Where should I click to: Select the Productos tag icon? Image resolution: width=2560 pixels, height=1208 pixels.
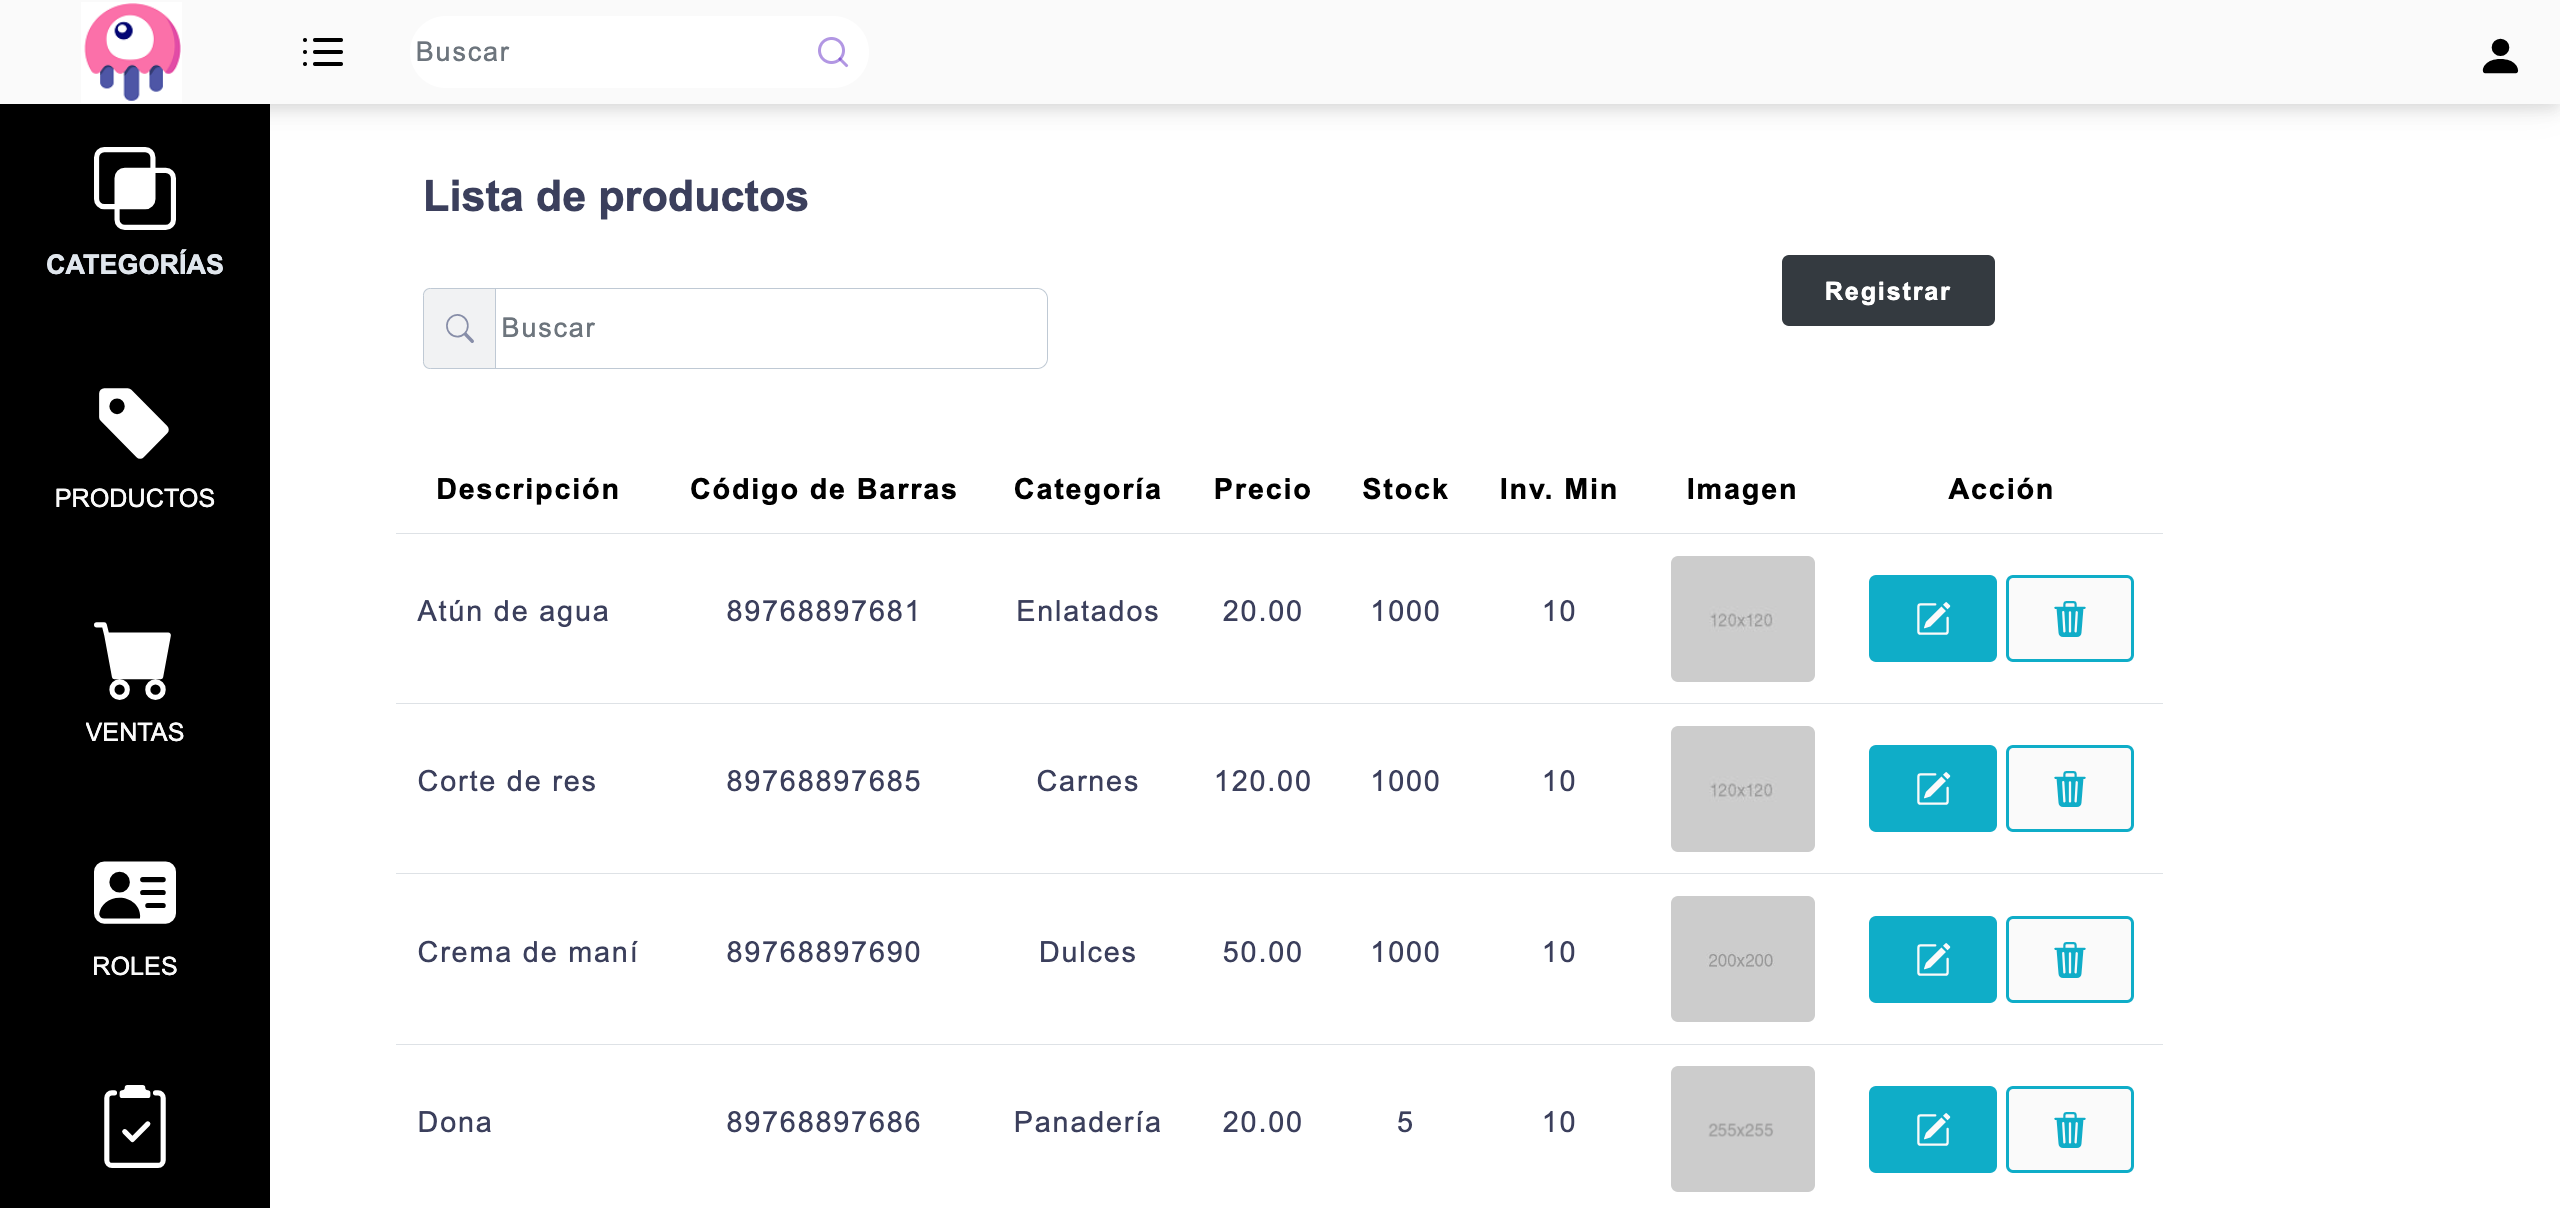131,424
